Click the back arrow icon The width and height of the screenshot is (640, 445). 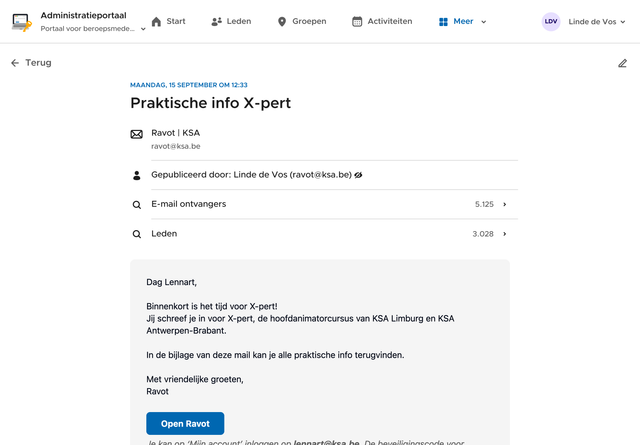click(x=15, y=63)
